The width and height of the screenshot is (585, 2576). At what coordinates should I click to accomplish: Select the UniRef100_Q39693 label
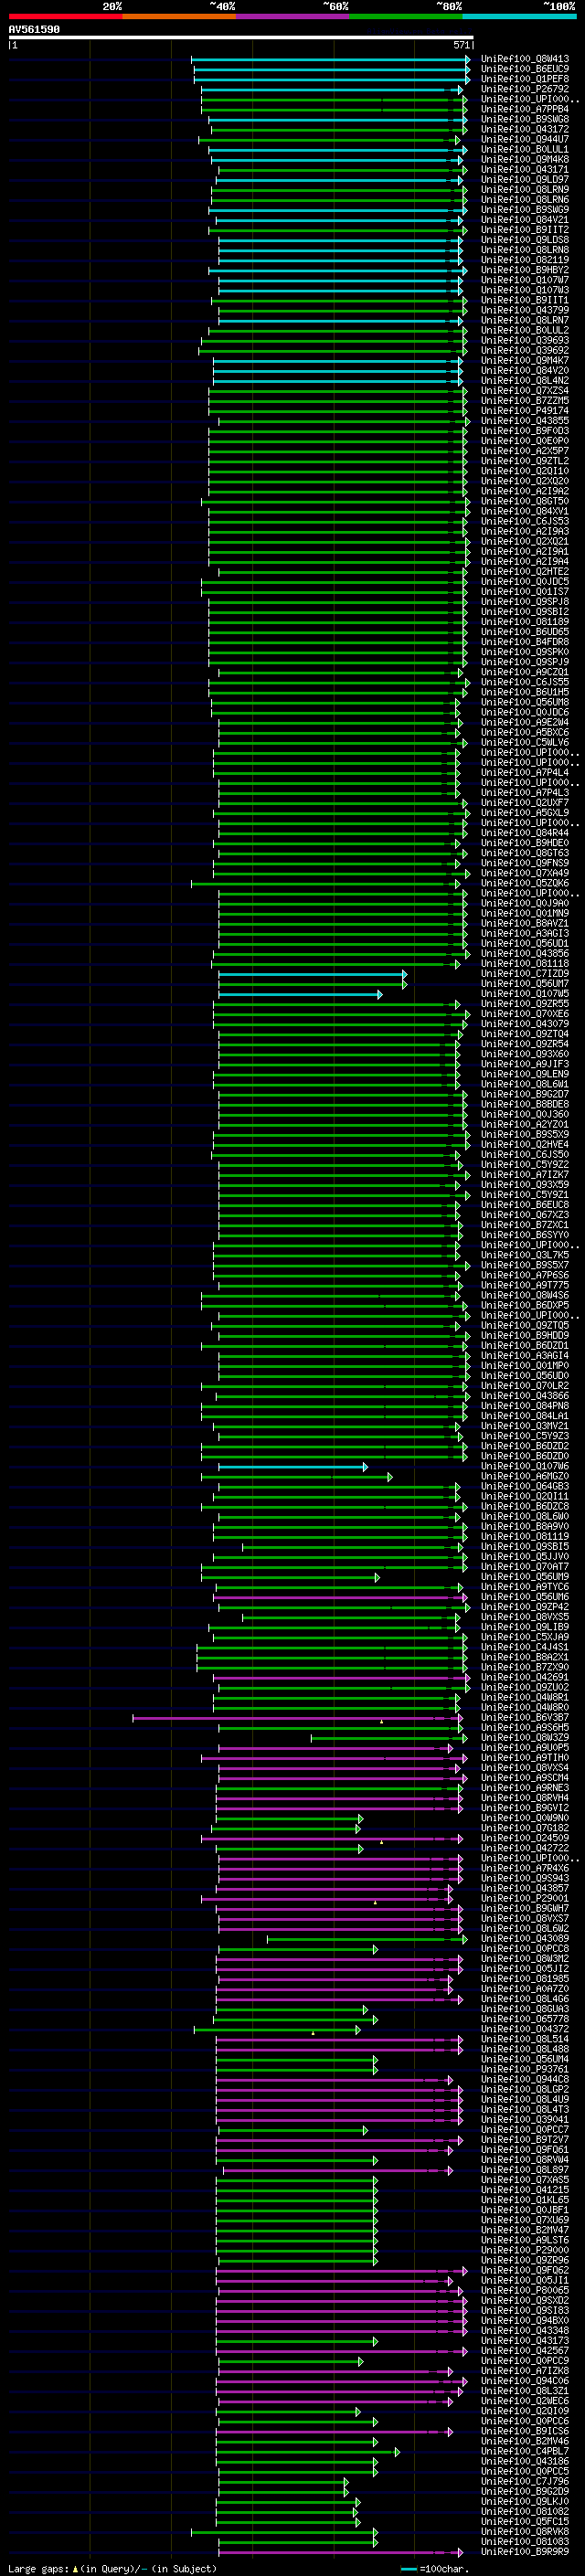[524, 340]
